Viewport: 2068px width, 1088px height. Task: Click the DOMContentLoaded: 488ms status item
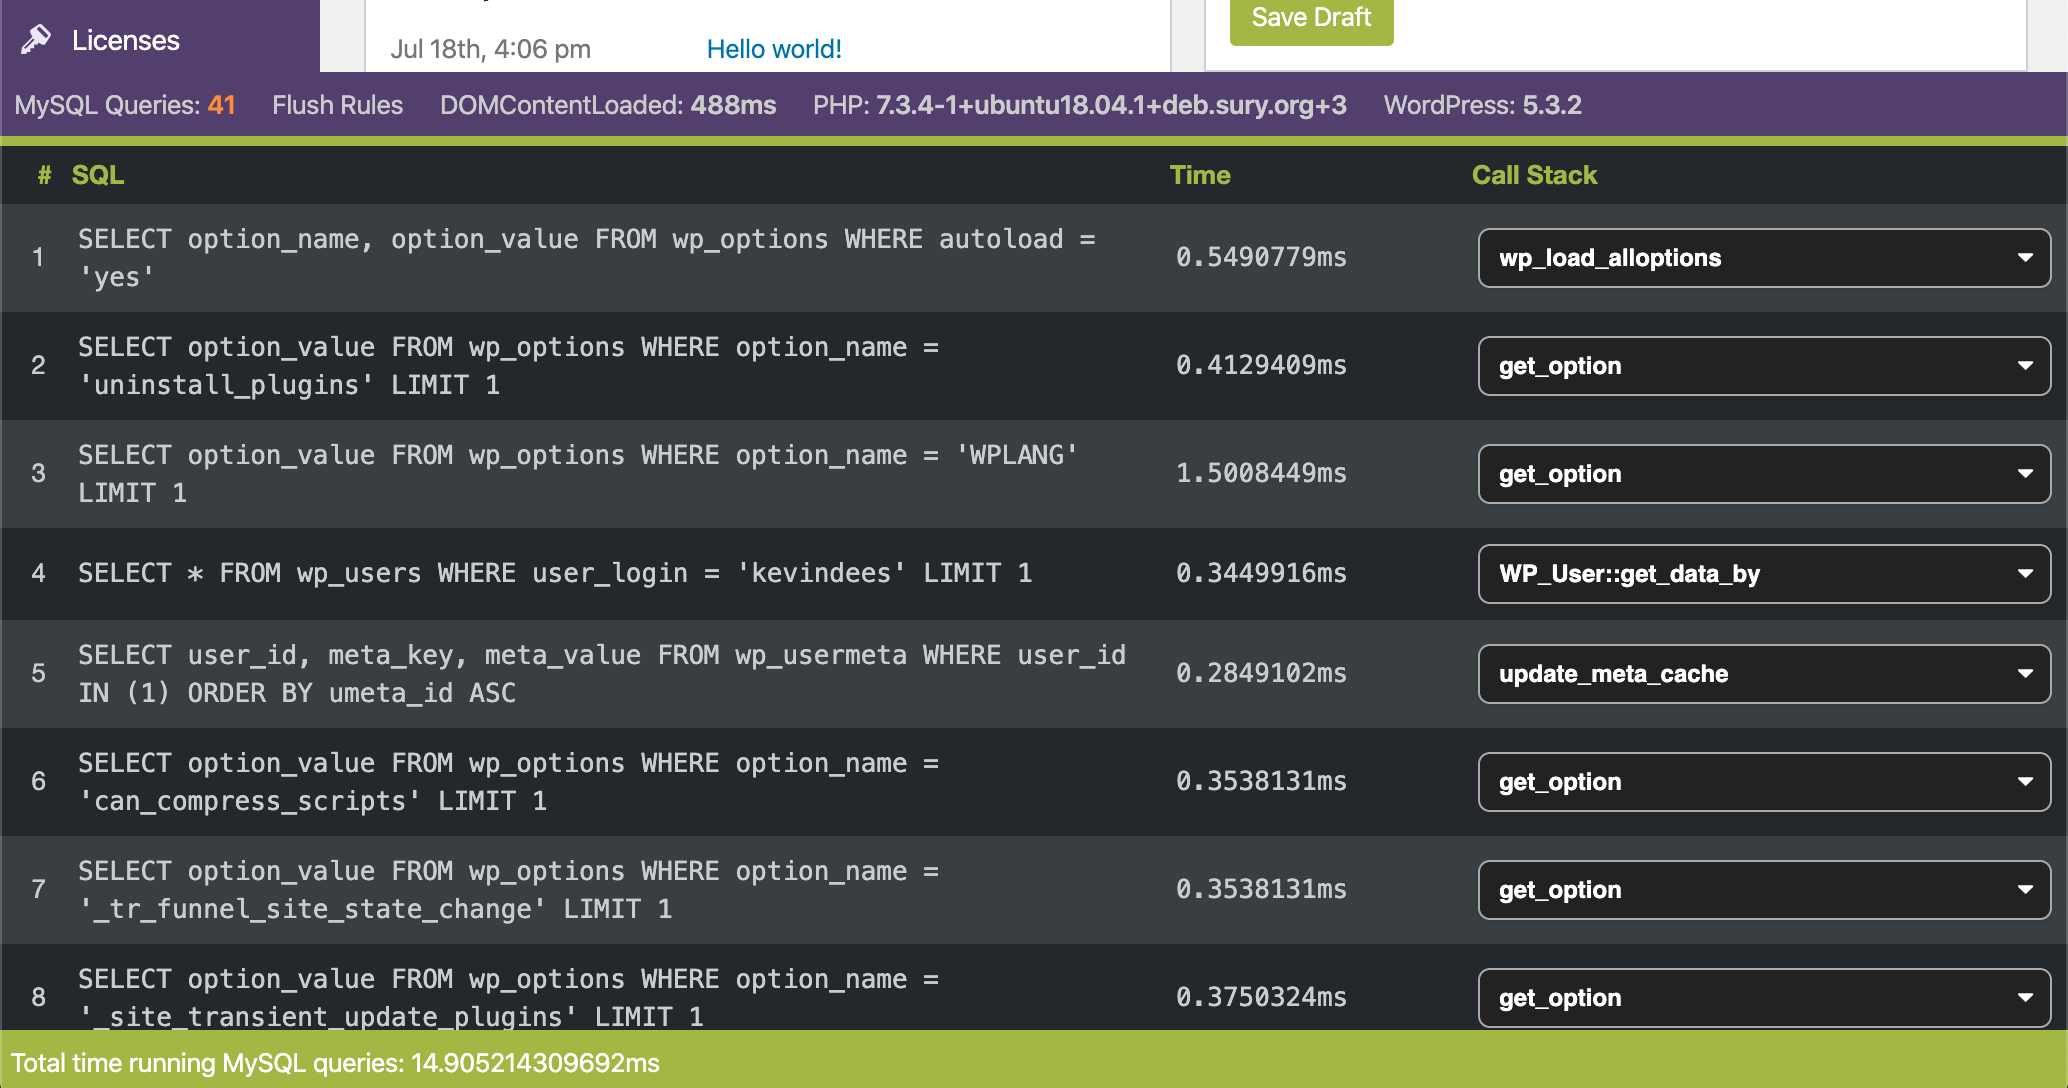(608, 104)
